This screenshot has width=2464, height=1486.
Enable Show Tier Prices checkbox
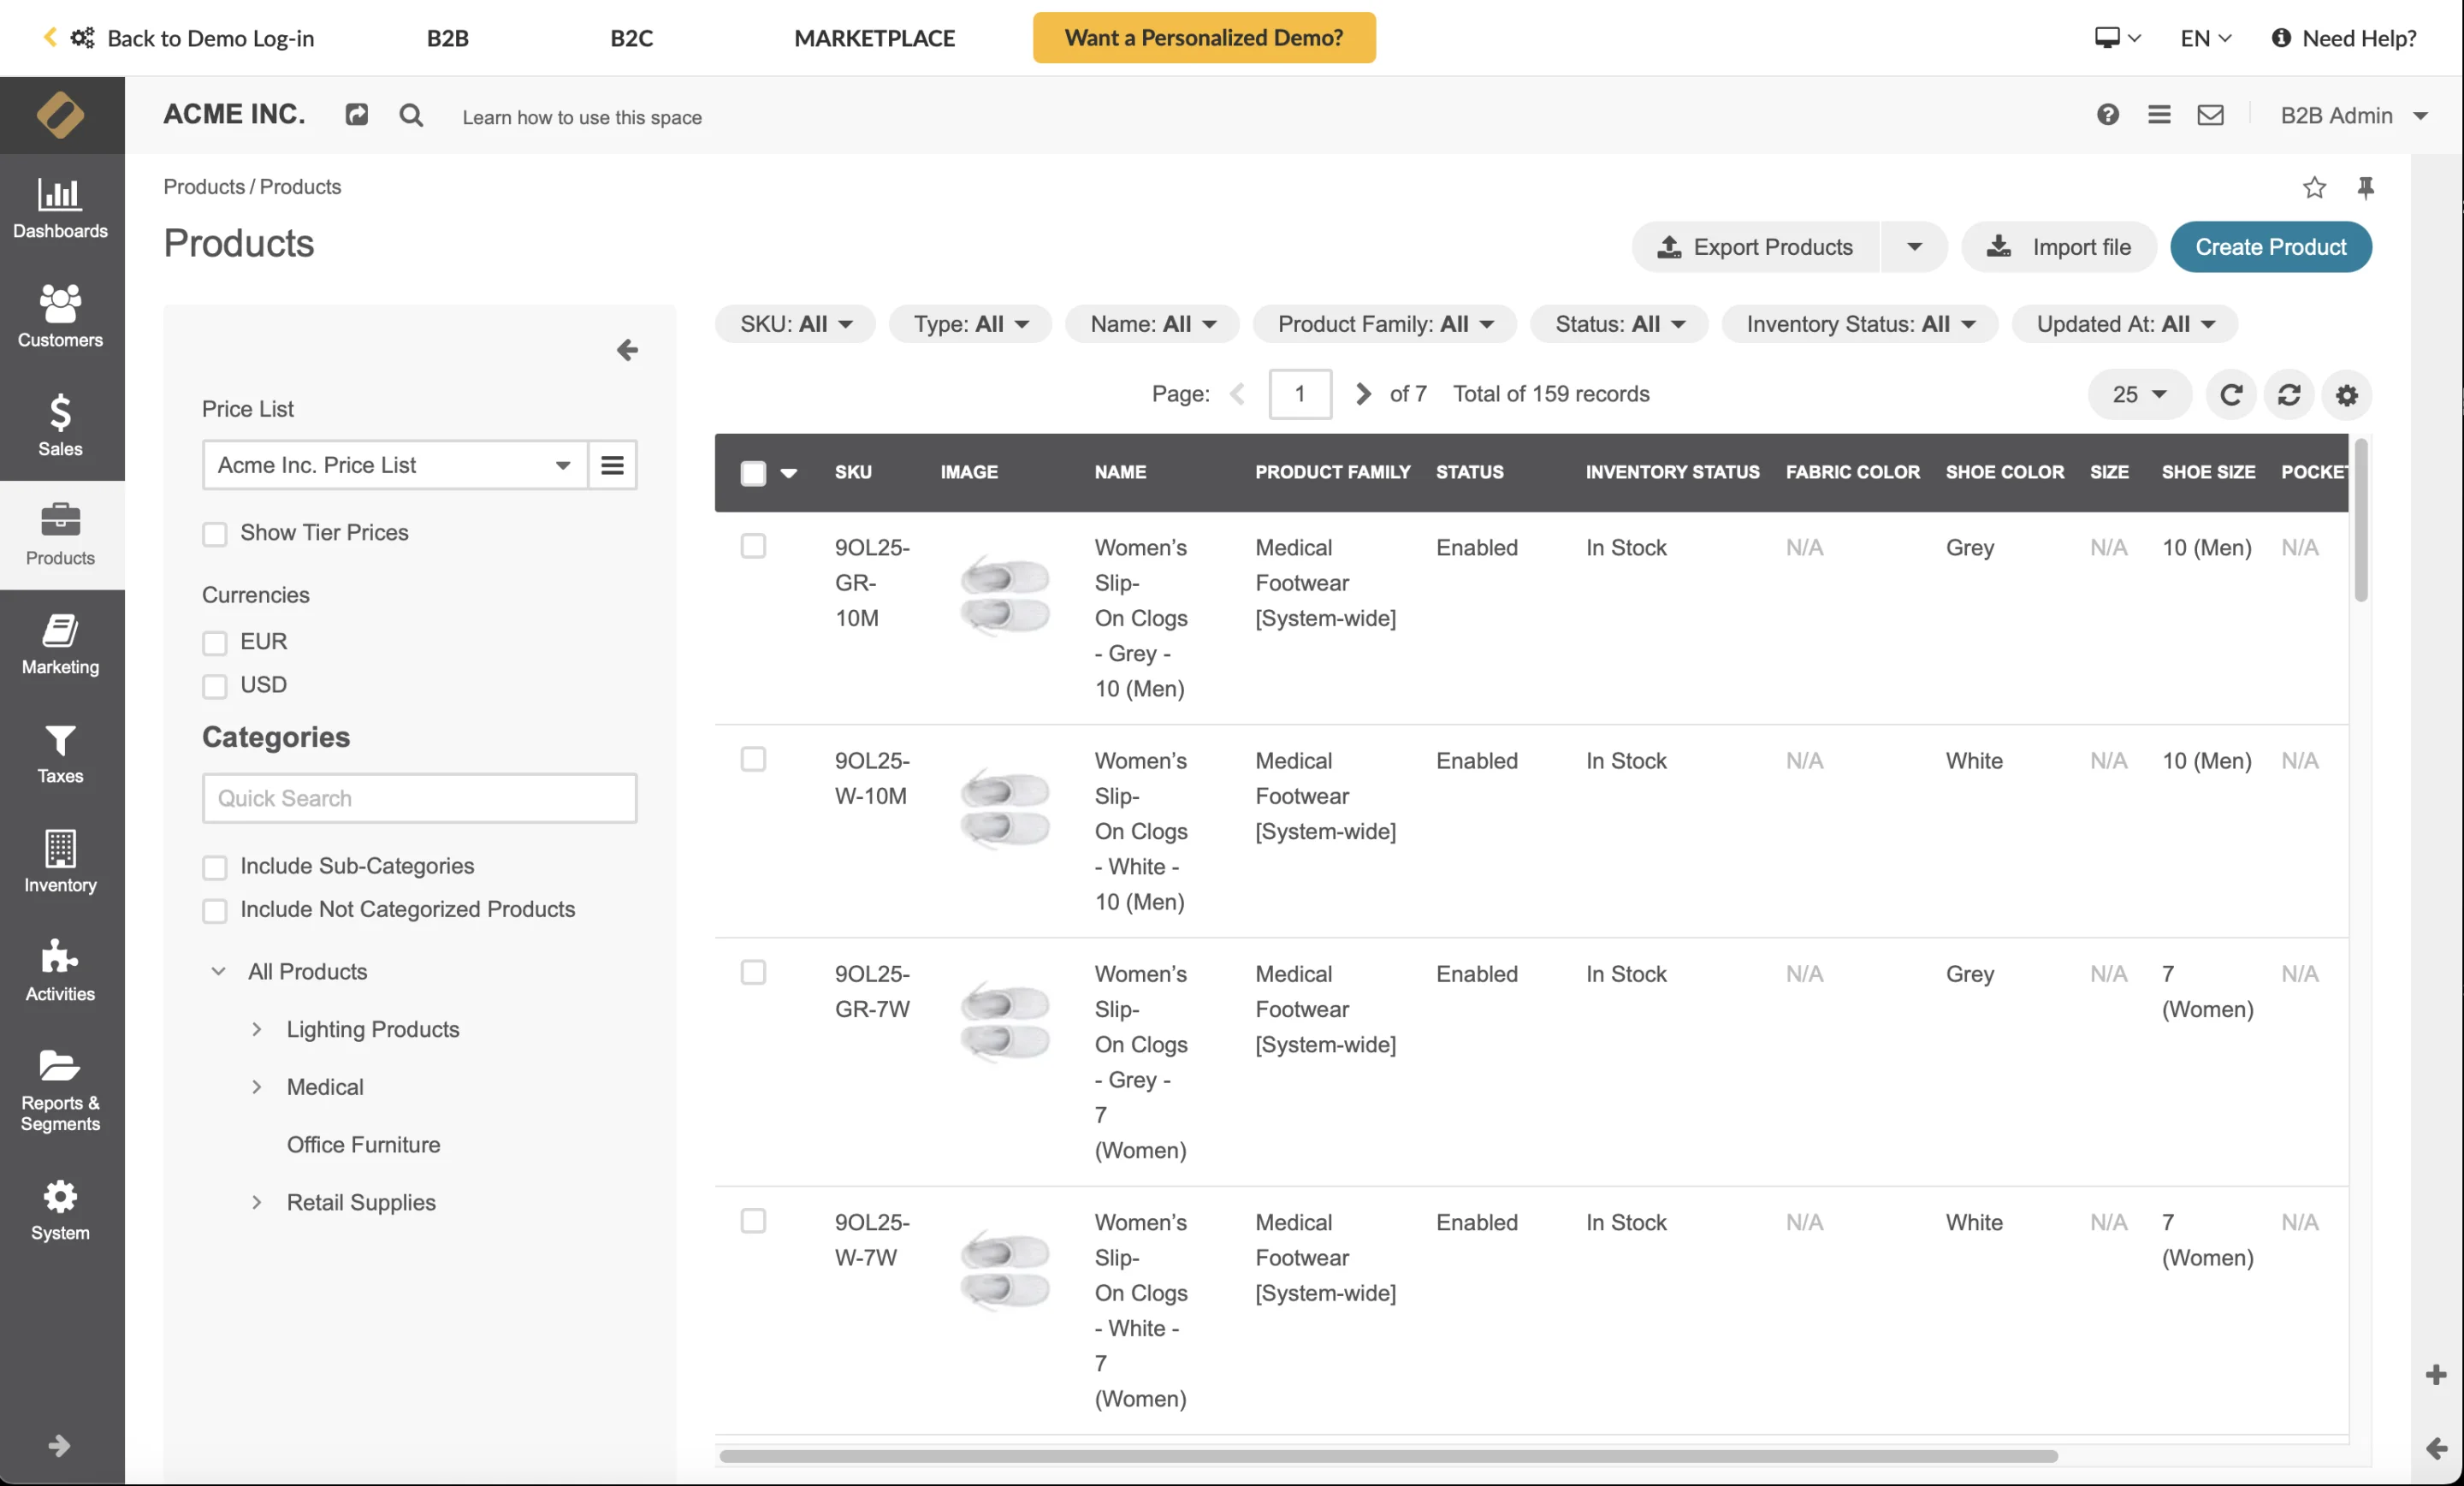pyautogui.click(x=215, y=534)
